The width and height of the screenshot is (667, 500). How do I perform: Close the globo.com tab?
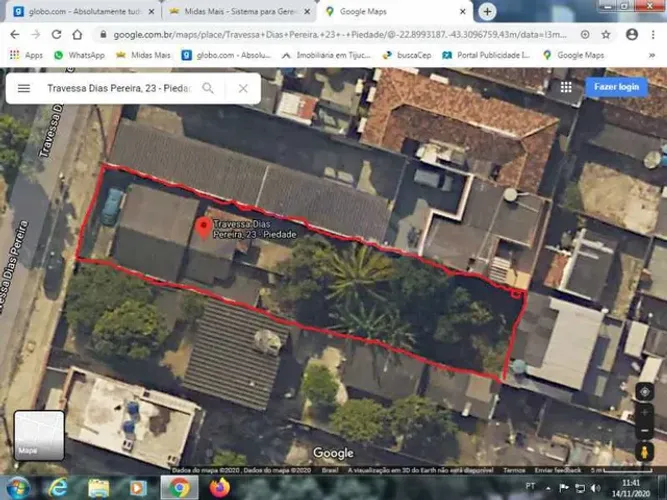point(151,12)
